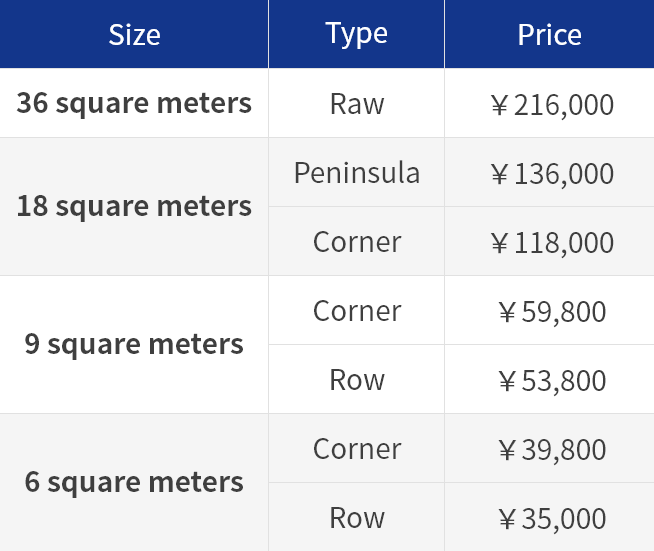The height and width of the screenshot is (551, 654).
Task: Click the Peninsula type cell
Action: click(x=357, y=172)
